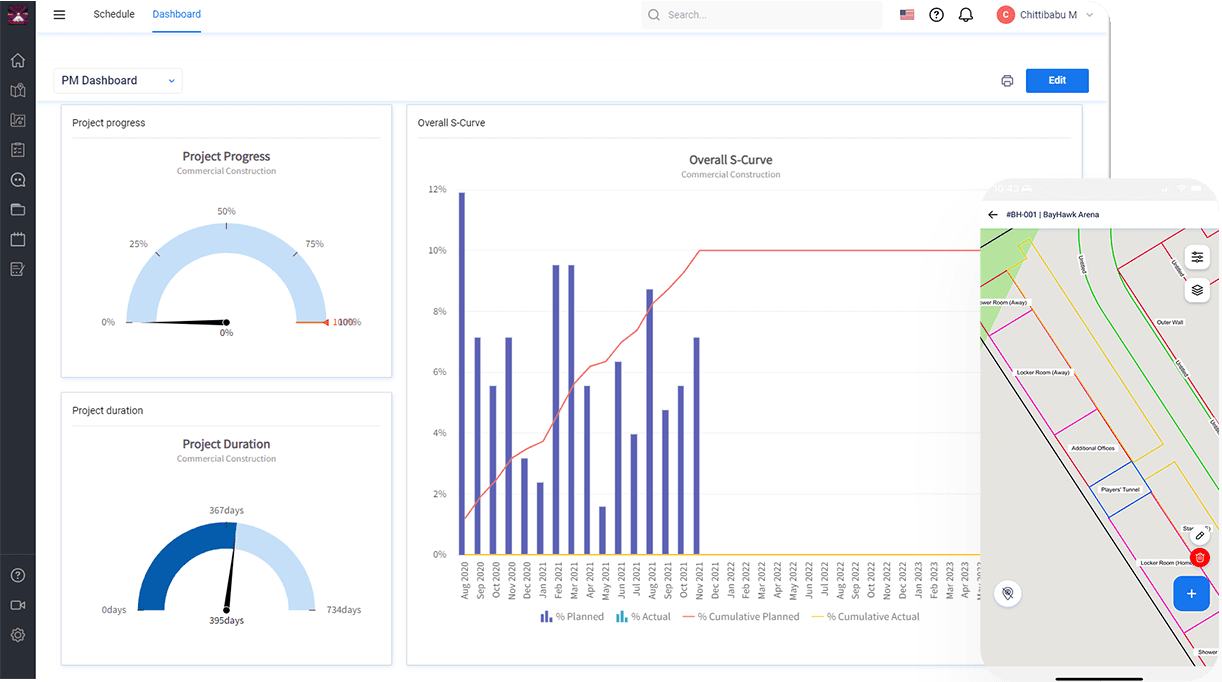
Task: Open the calendar icon in sidebar
Action: pyautogui.click(x=17, y=240)
